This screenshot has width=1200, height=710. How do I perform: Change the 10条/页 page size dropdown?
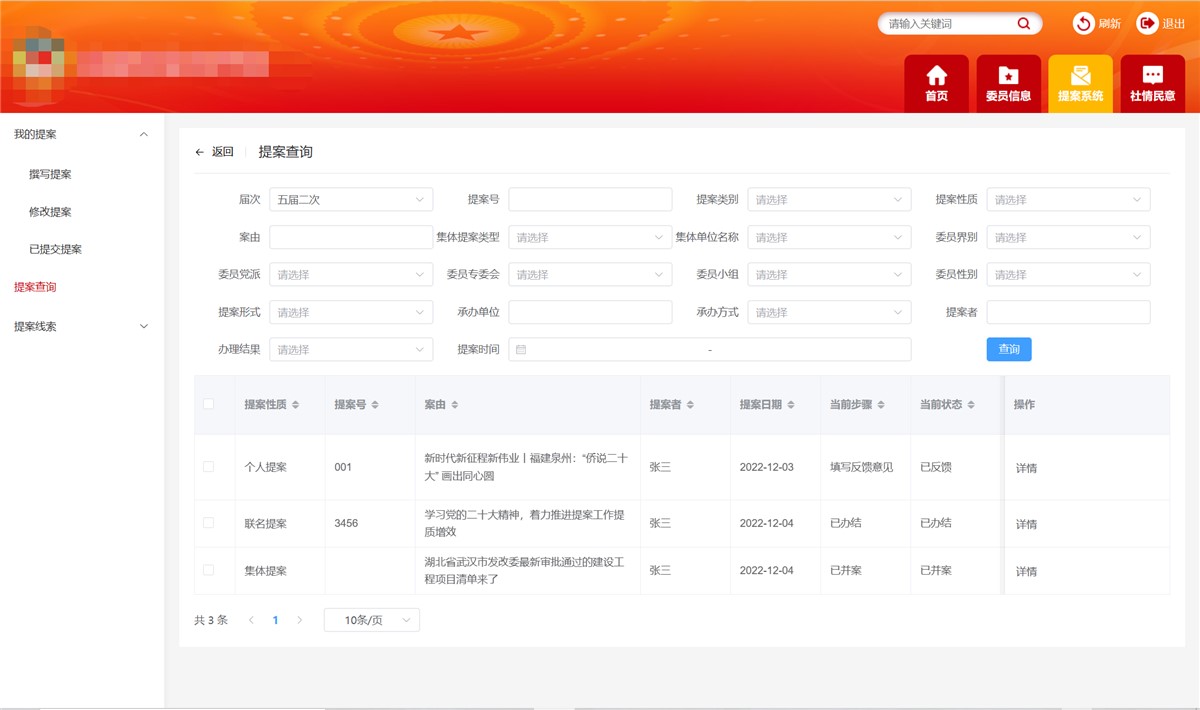point(372,620)
